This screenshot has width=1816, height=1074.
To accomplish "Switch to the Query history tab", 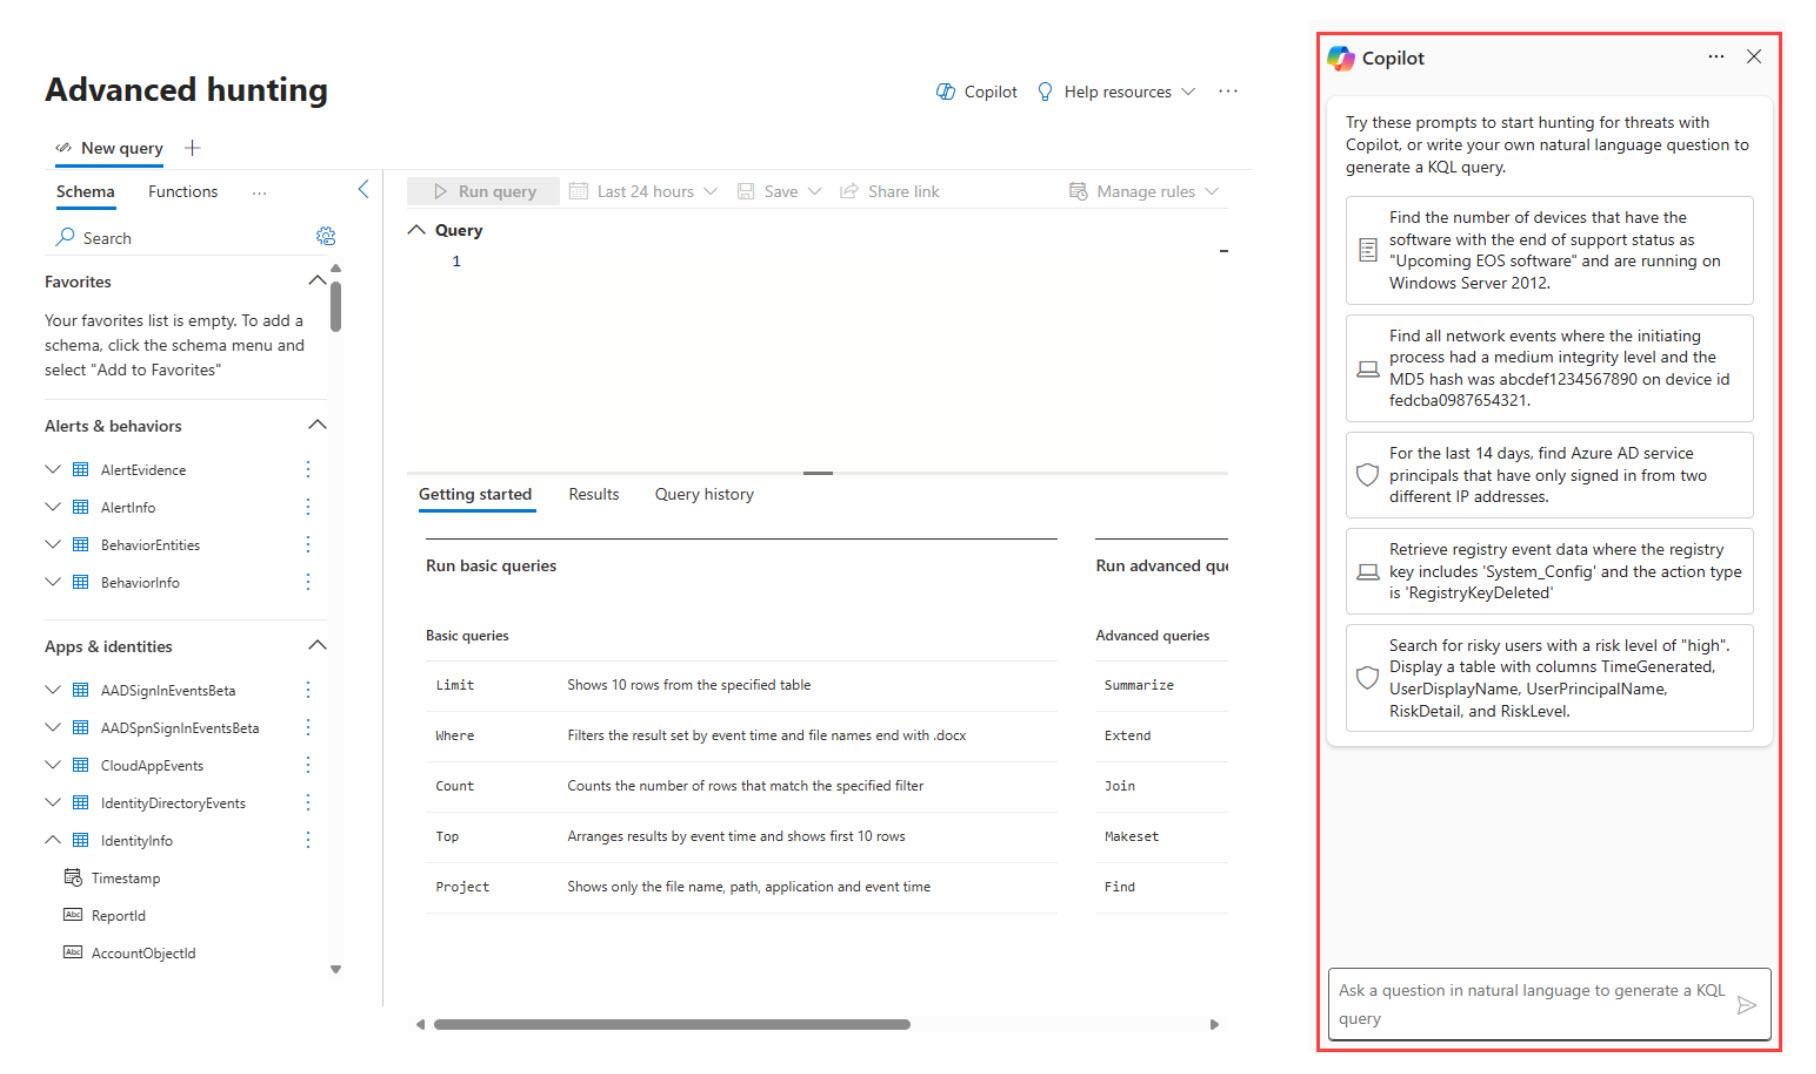I will click(x=703, y=494).
